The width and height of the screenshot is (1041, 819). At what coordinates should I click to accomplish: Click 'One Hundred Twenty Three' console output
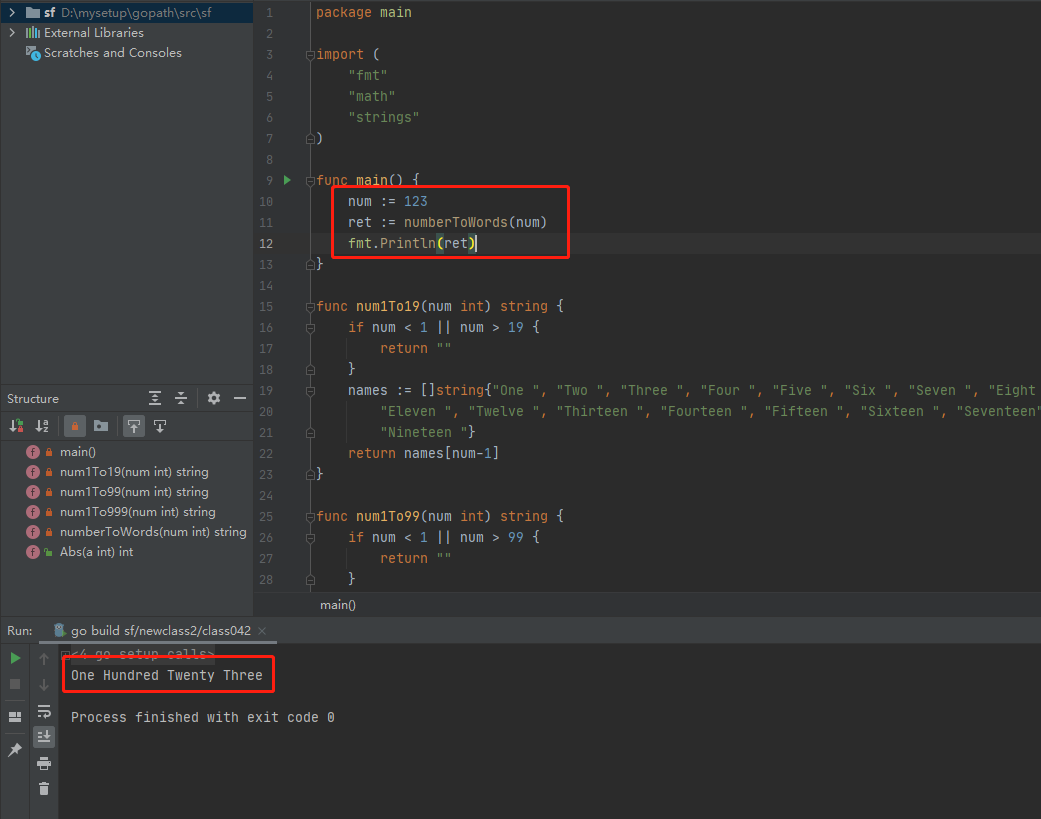click(167, 675)
